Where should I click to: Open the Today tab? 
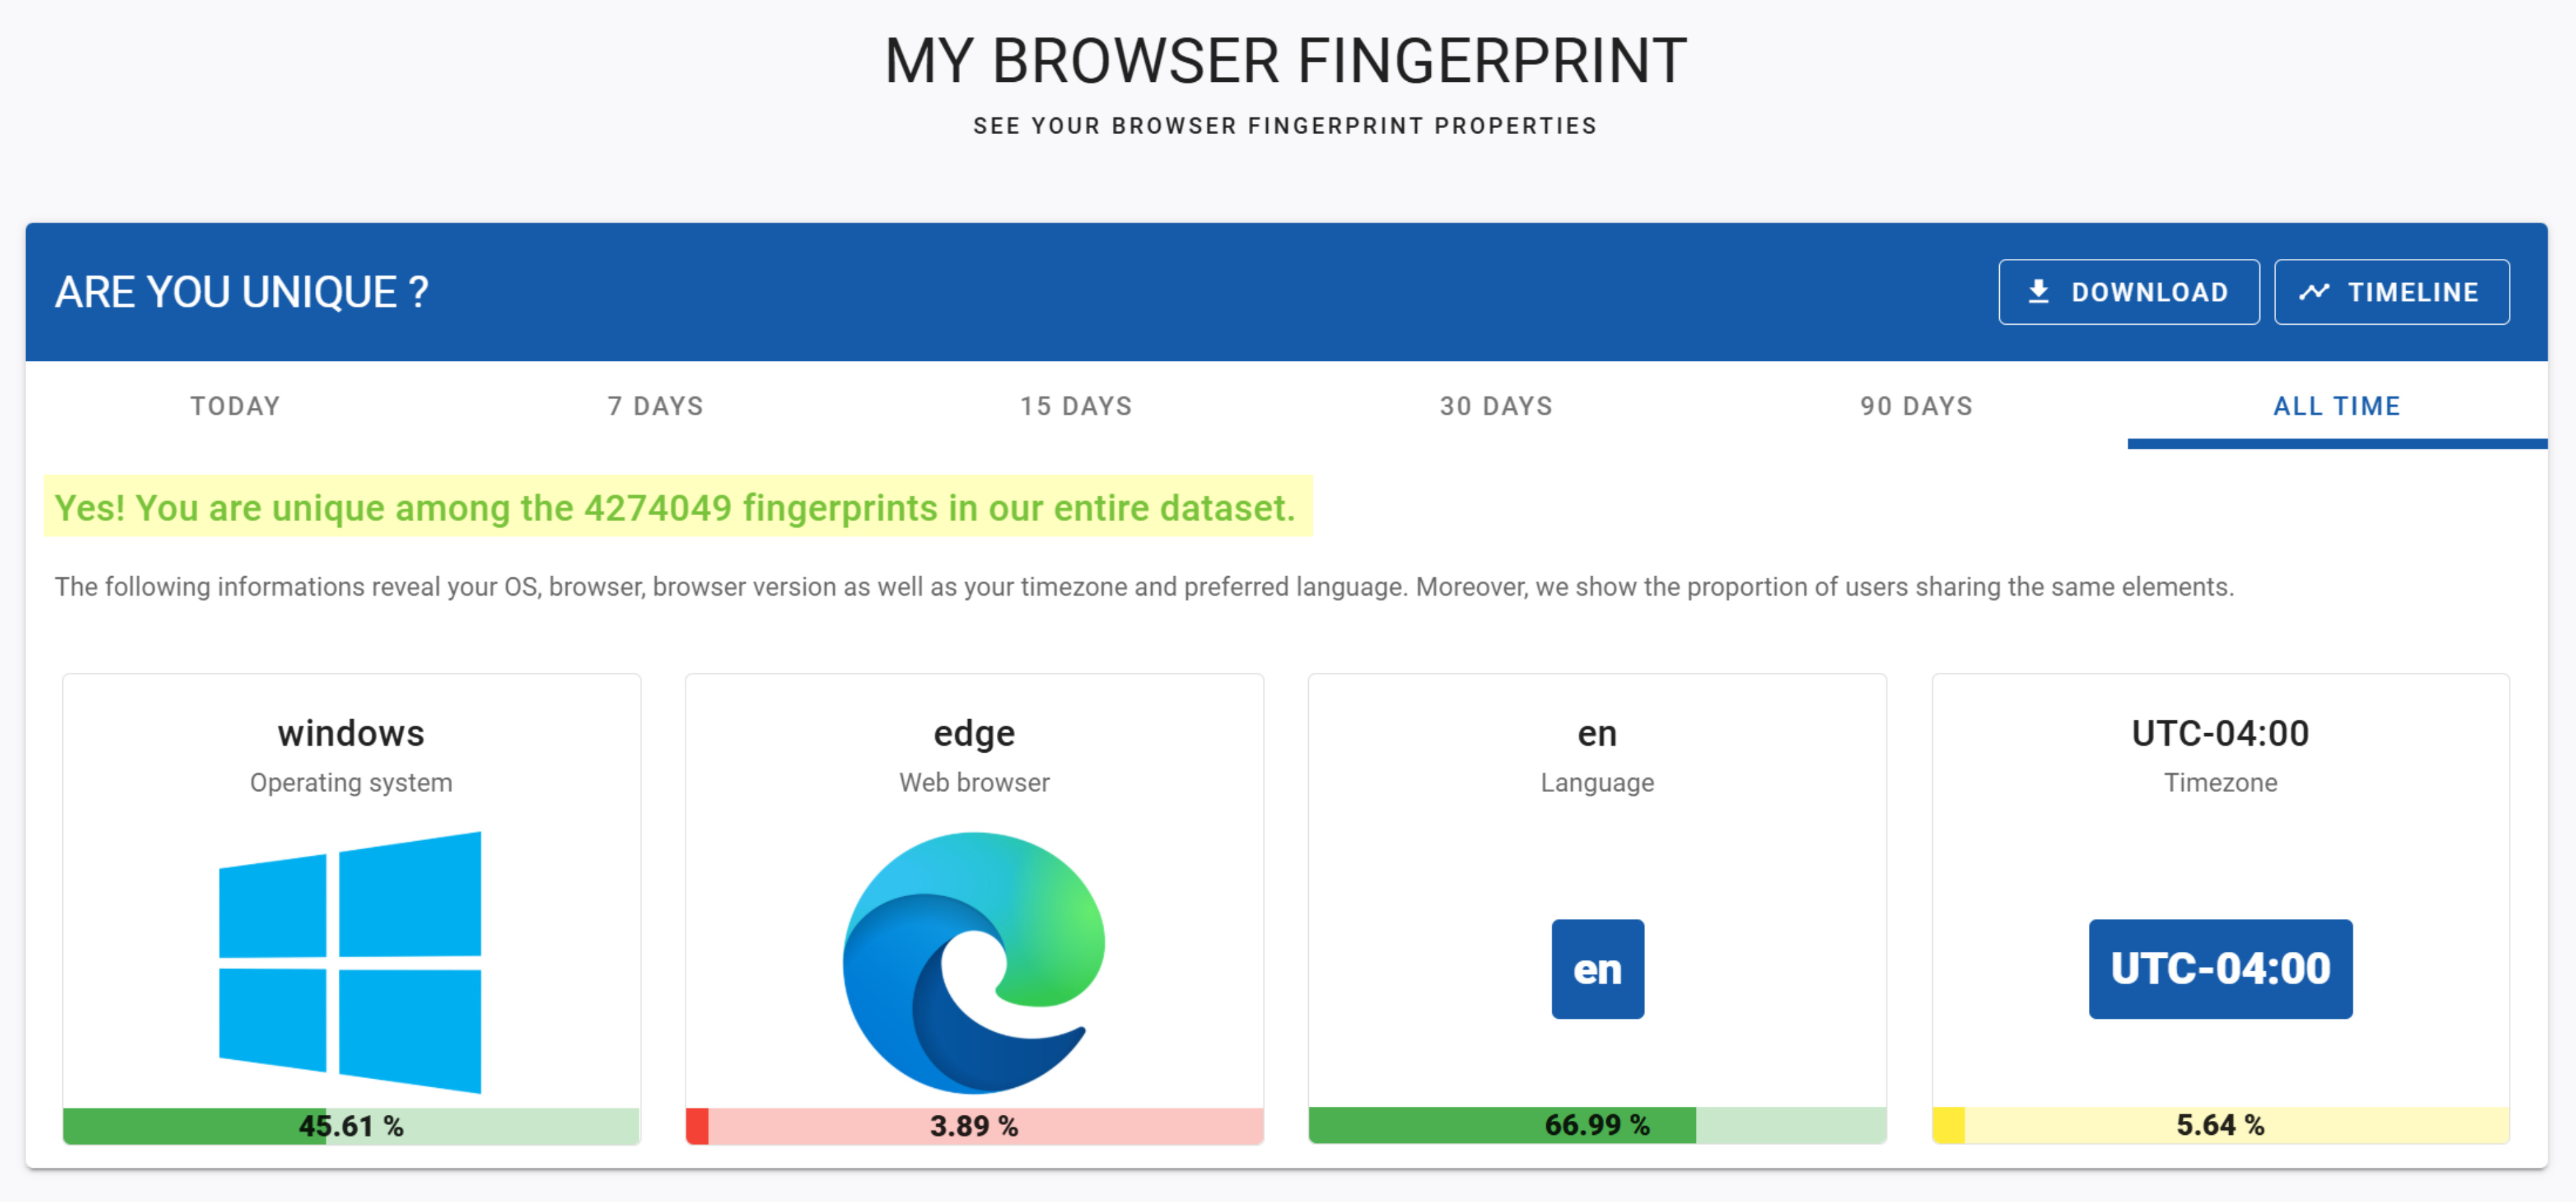[235, 405]
